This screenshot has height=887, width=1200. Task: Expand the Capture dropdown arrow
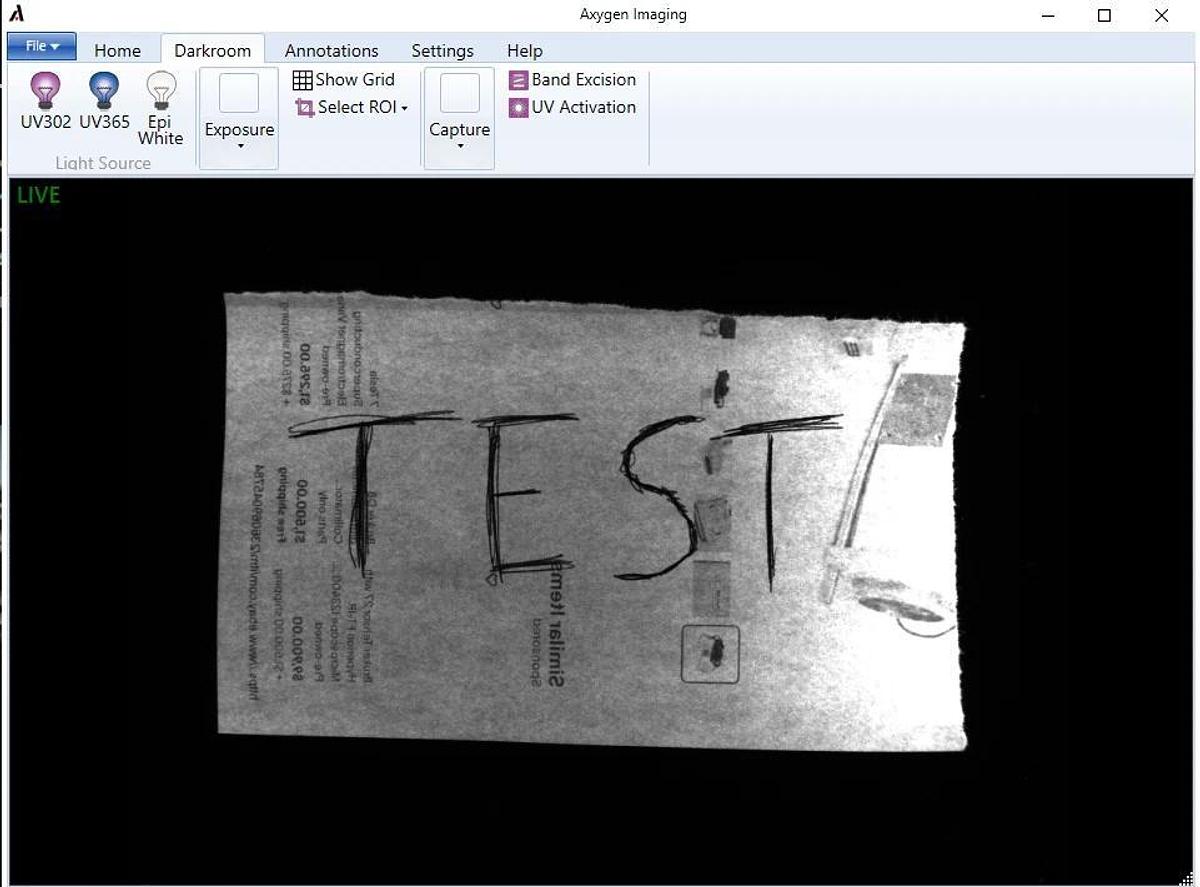[x=459, y=147]
